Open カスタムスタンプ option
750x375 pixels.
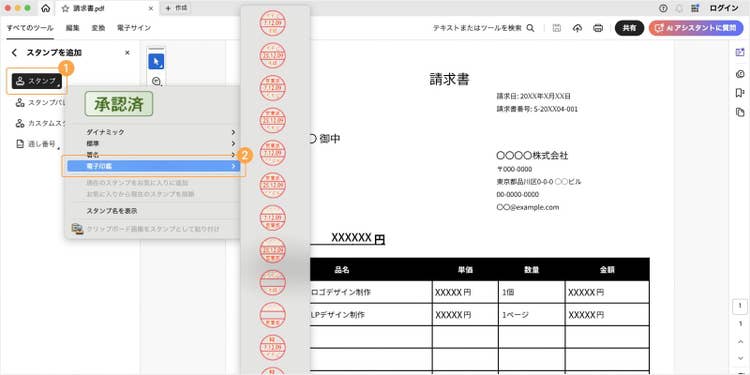tap(40, 123)
